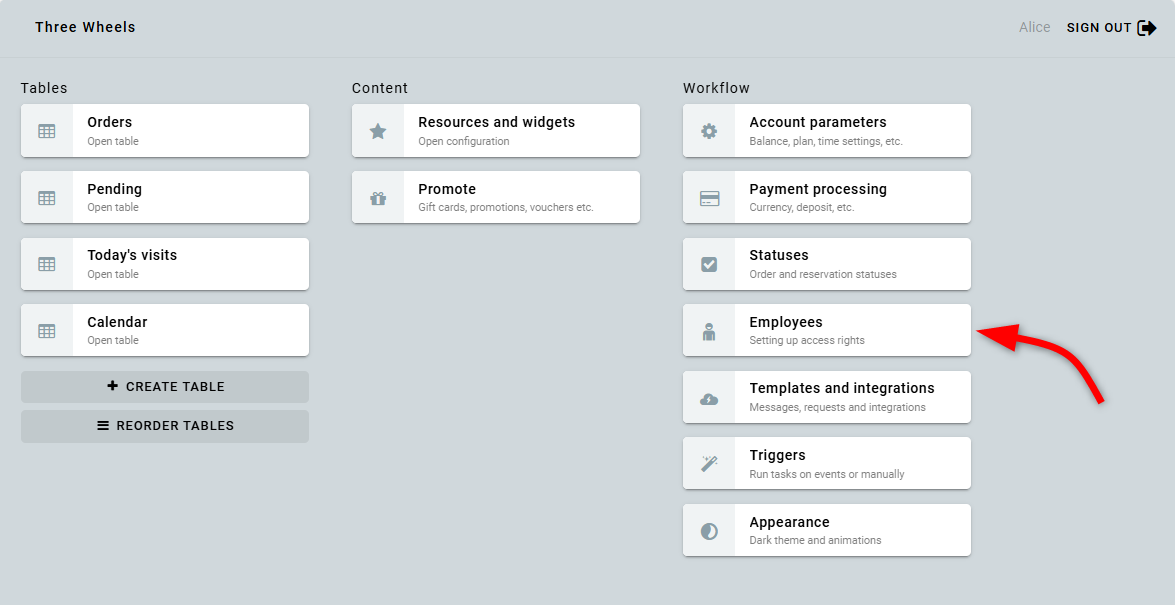The image size is (1175, 605).
Task: Click 'Gift cards, promotions, vouchers etc.' text
Action: pos(506,208)
